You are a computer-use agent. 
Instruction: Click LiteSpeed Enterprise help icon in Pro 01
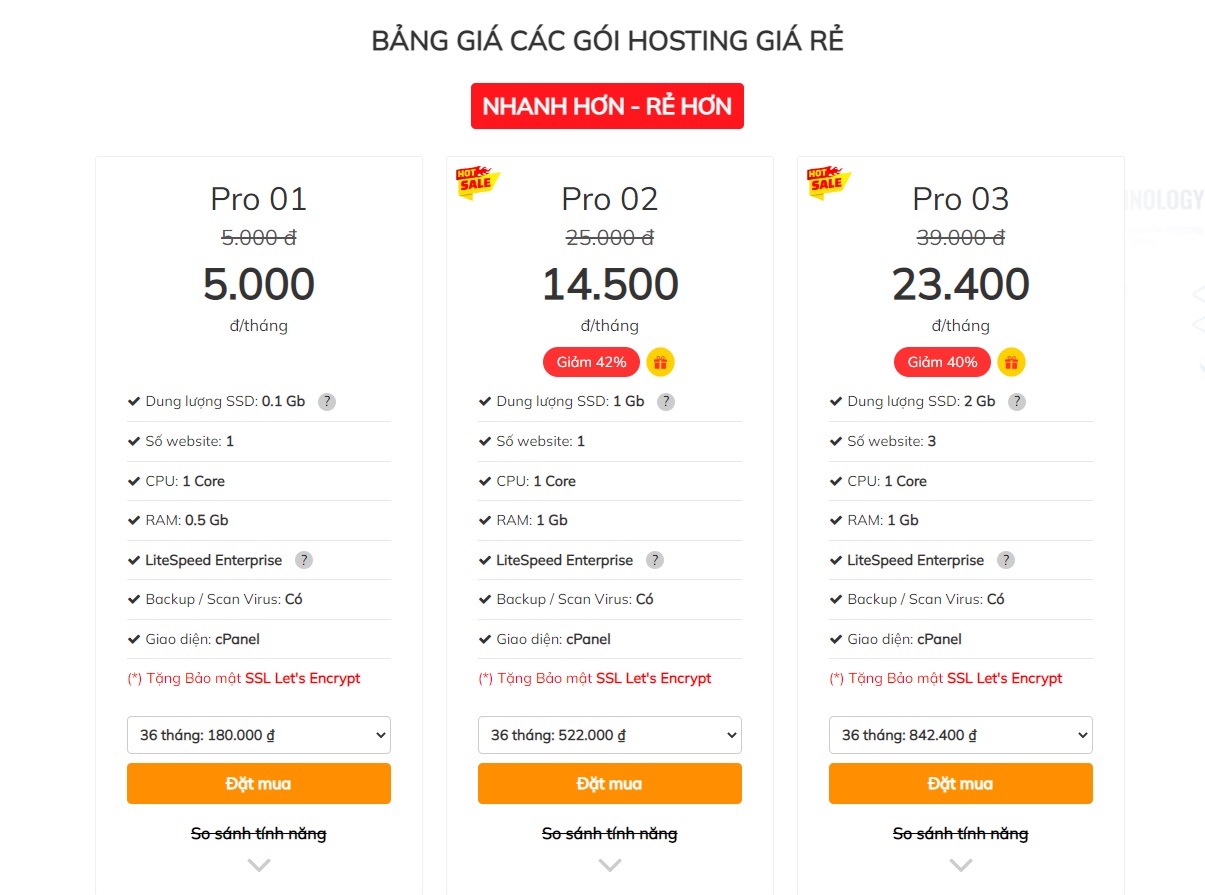304,560
